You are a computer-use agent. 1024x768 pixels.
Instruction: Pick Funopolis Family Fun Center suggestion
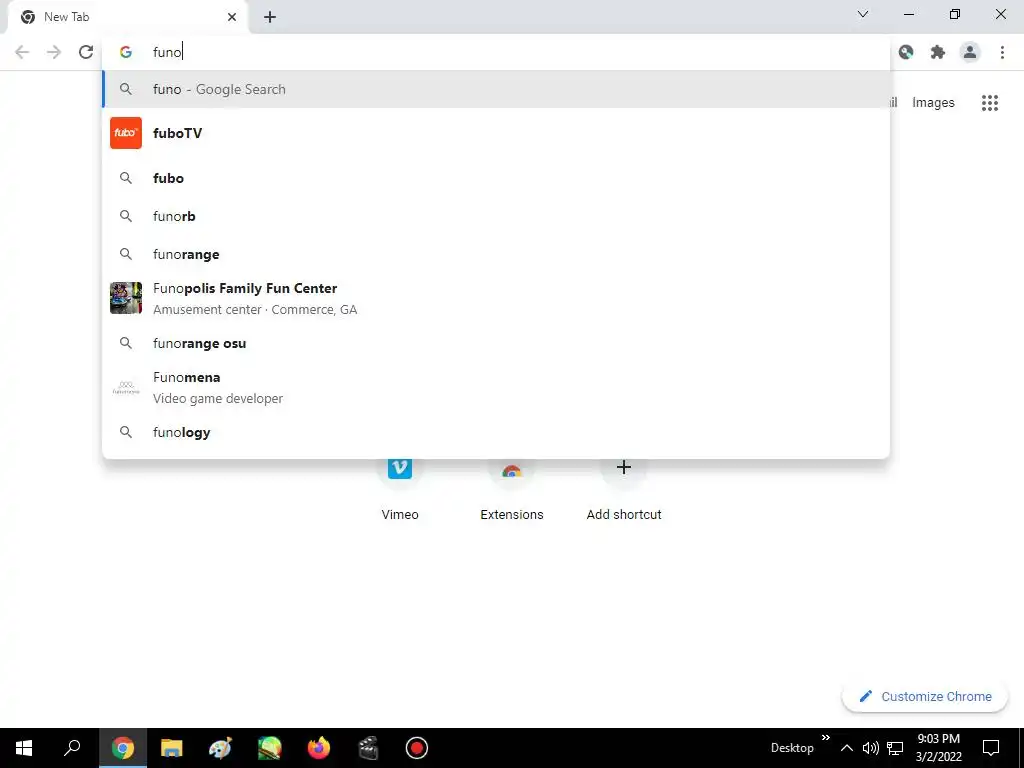(x=496, y=298)
